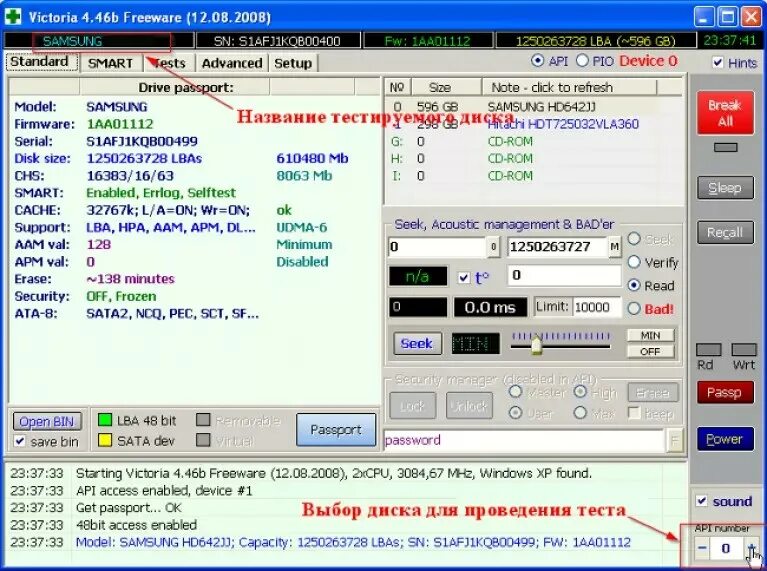
Task: Click the Fw: 1AA01112 header box
Action: pyautogui.click(x=428, y=41)
